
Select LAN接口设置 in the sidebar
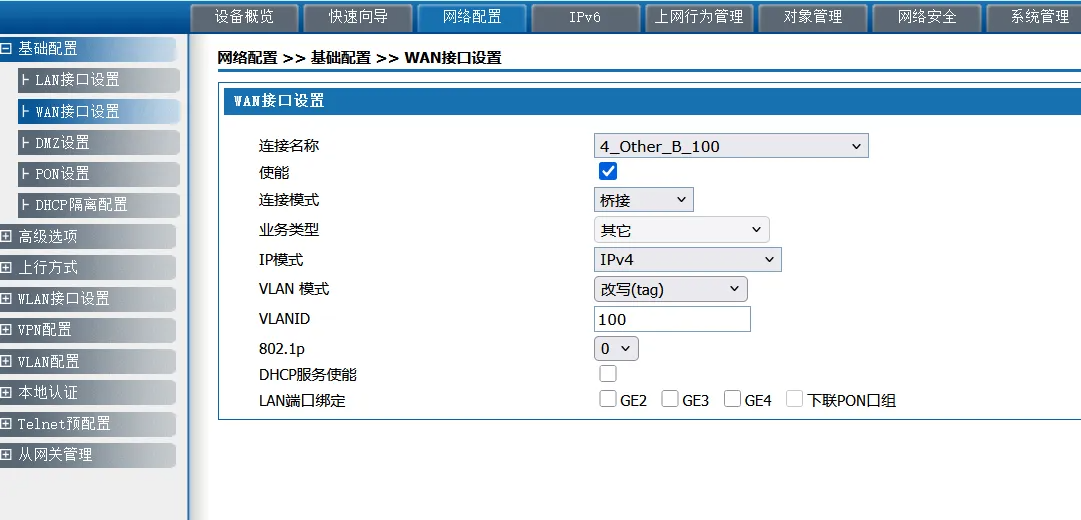[99, 80]
